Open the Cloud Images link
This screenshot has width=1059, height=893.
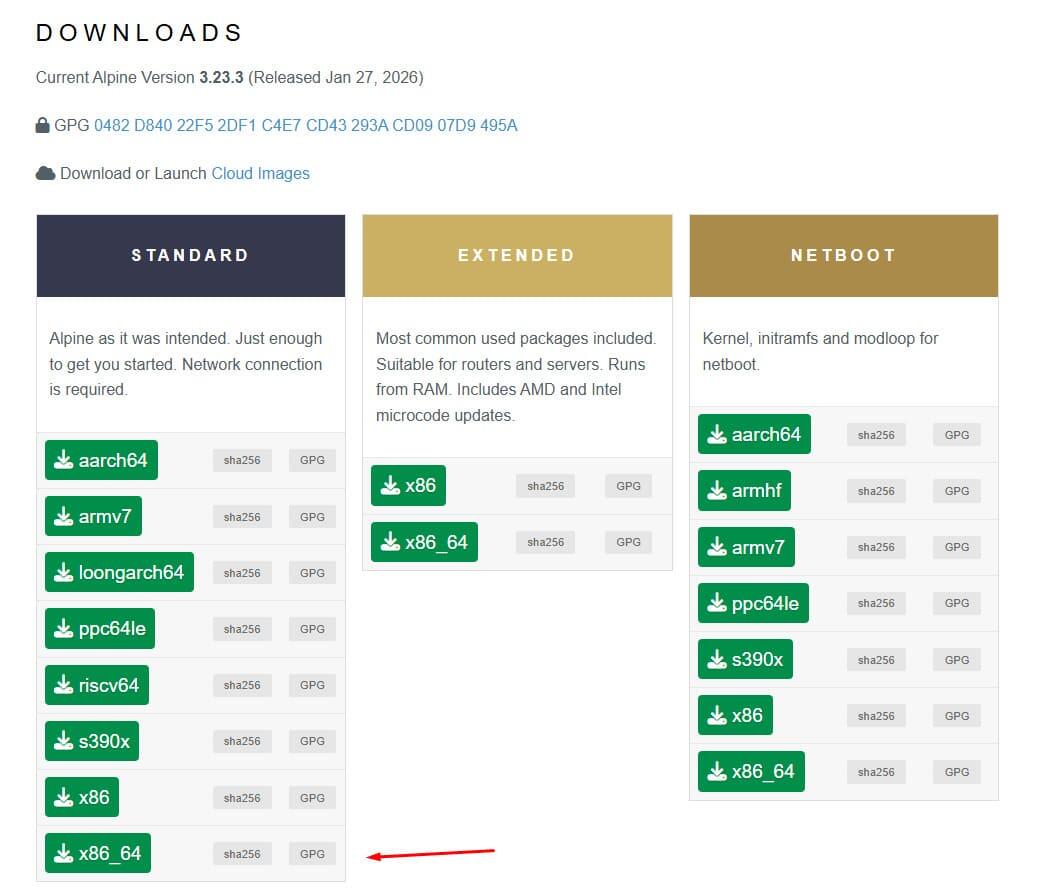pyautogui.click(x=260, y=173)
